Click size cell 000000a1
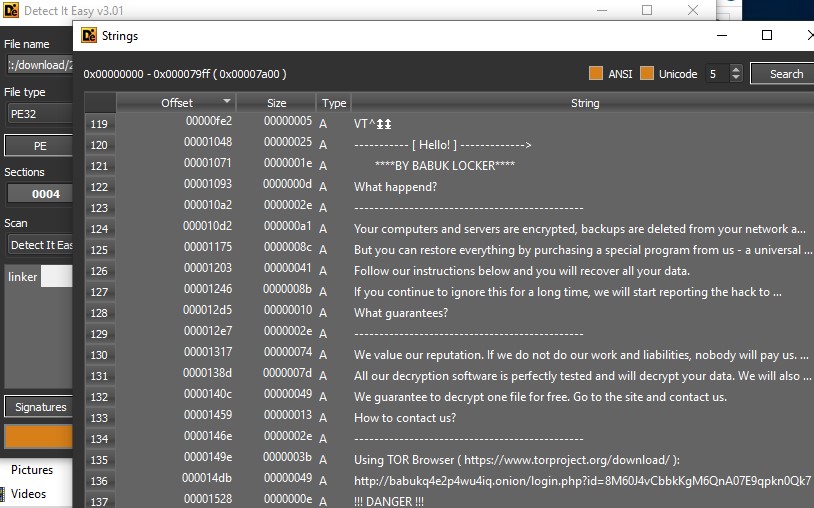 [288, 226]
